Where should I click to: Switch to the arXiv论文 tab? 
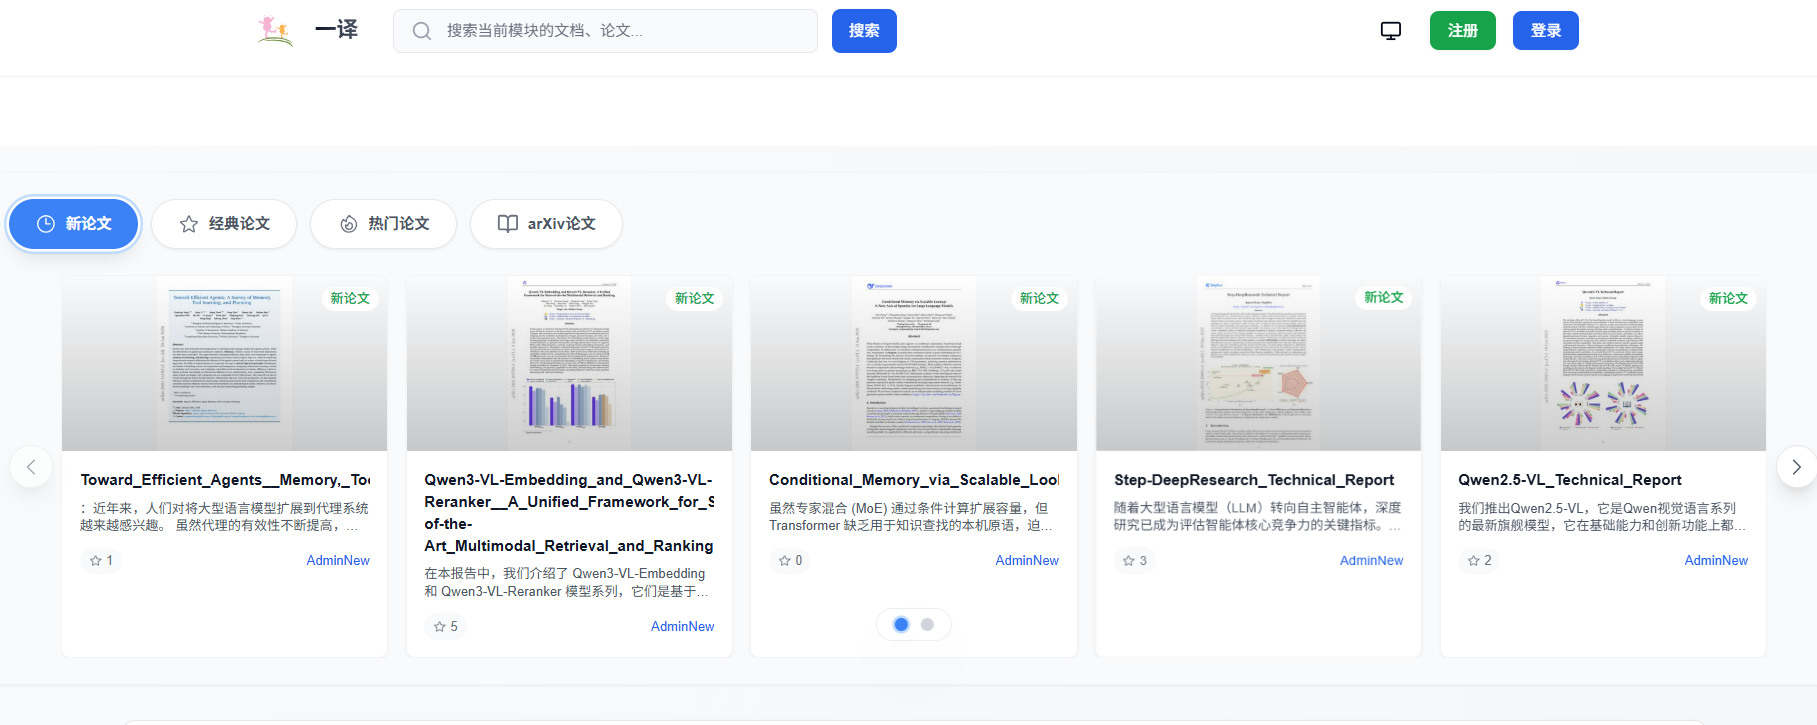546,224
